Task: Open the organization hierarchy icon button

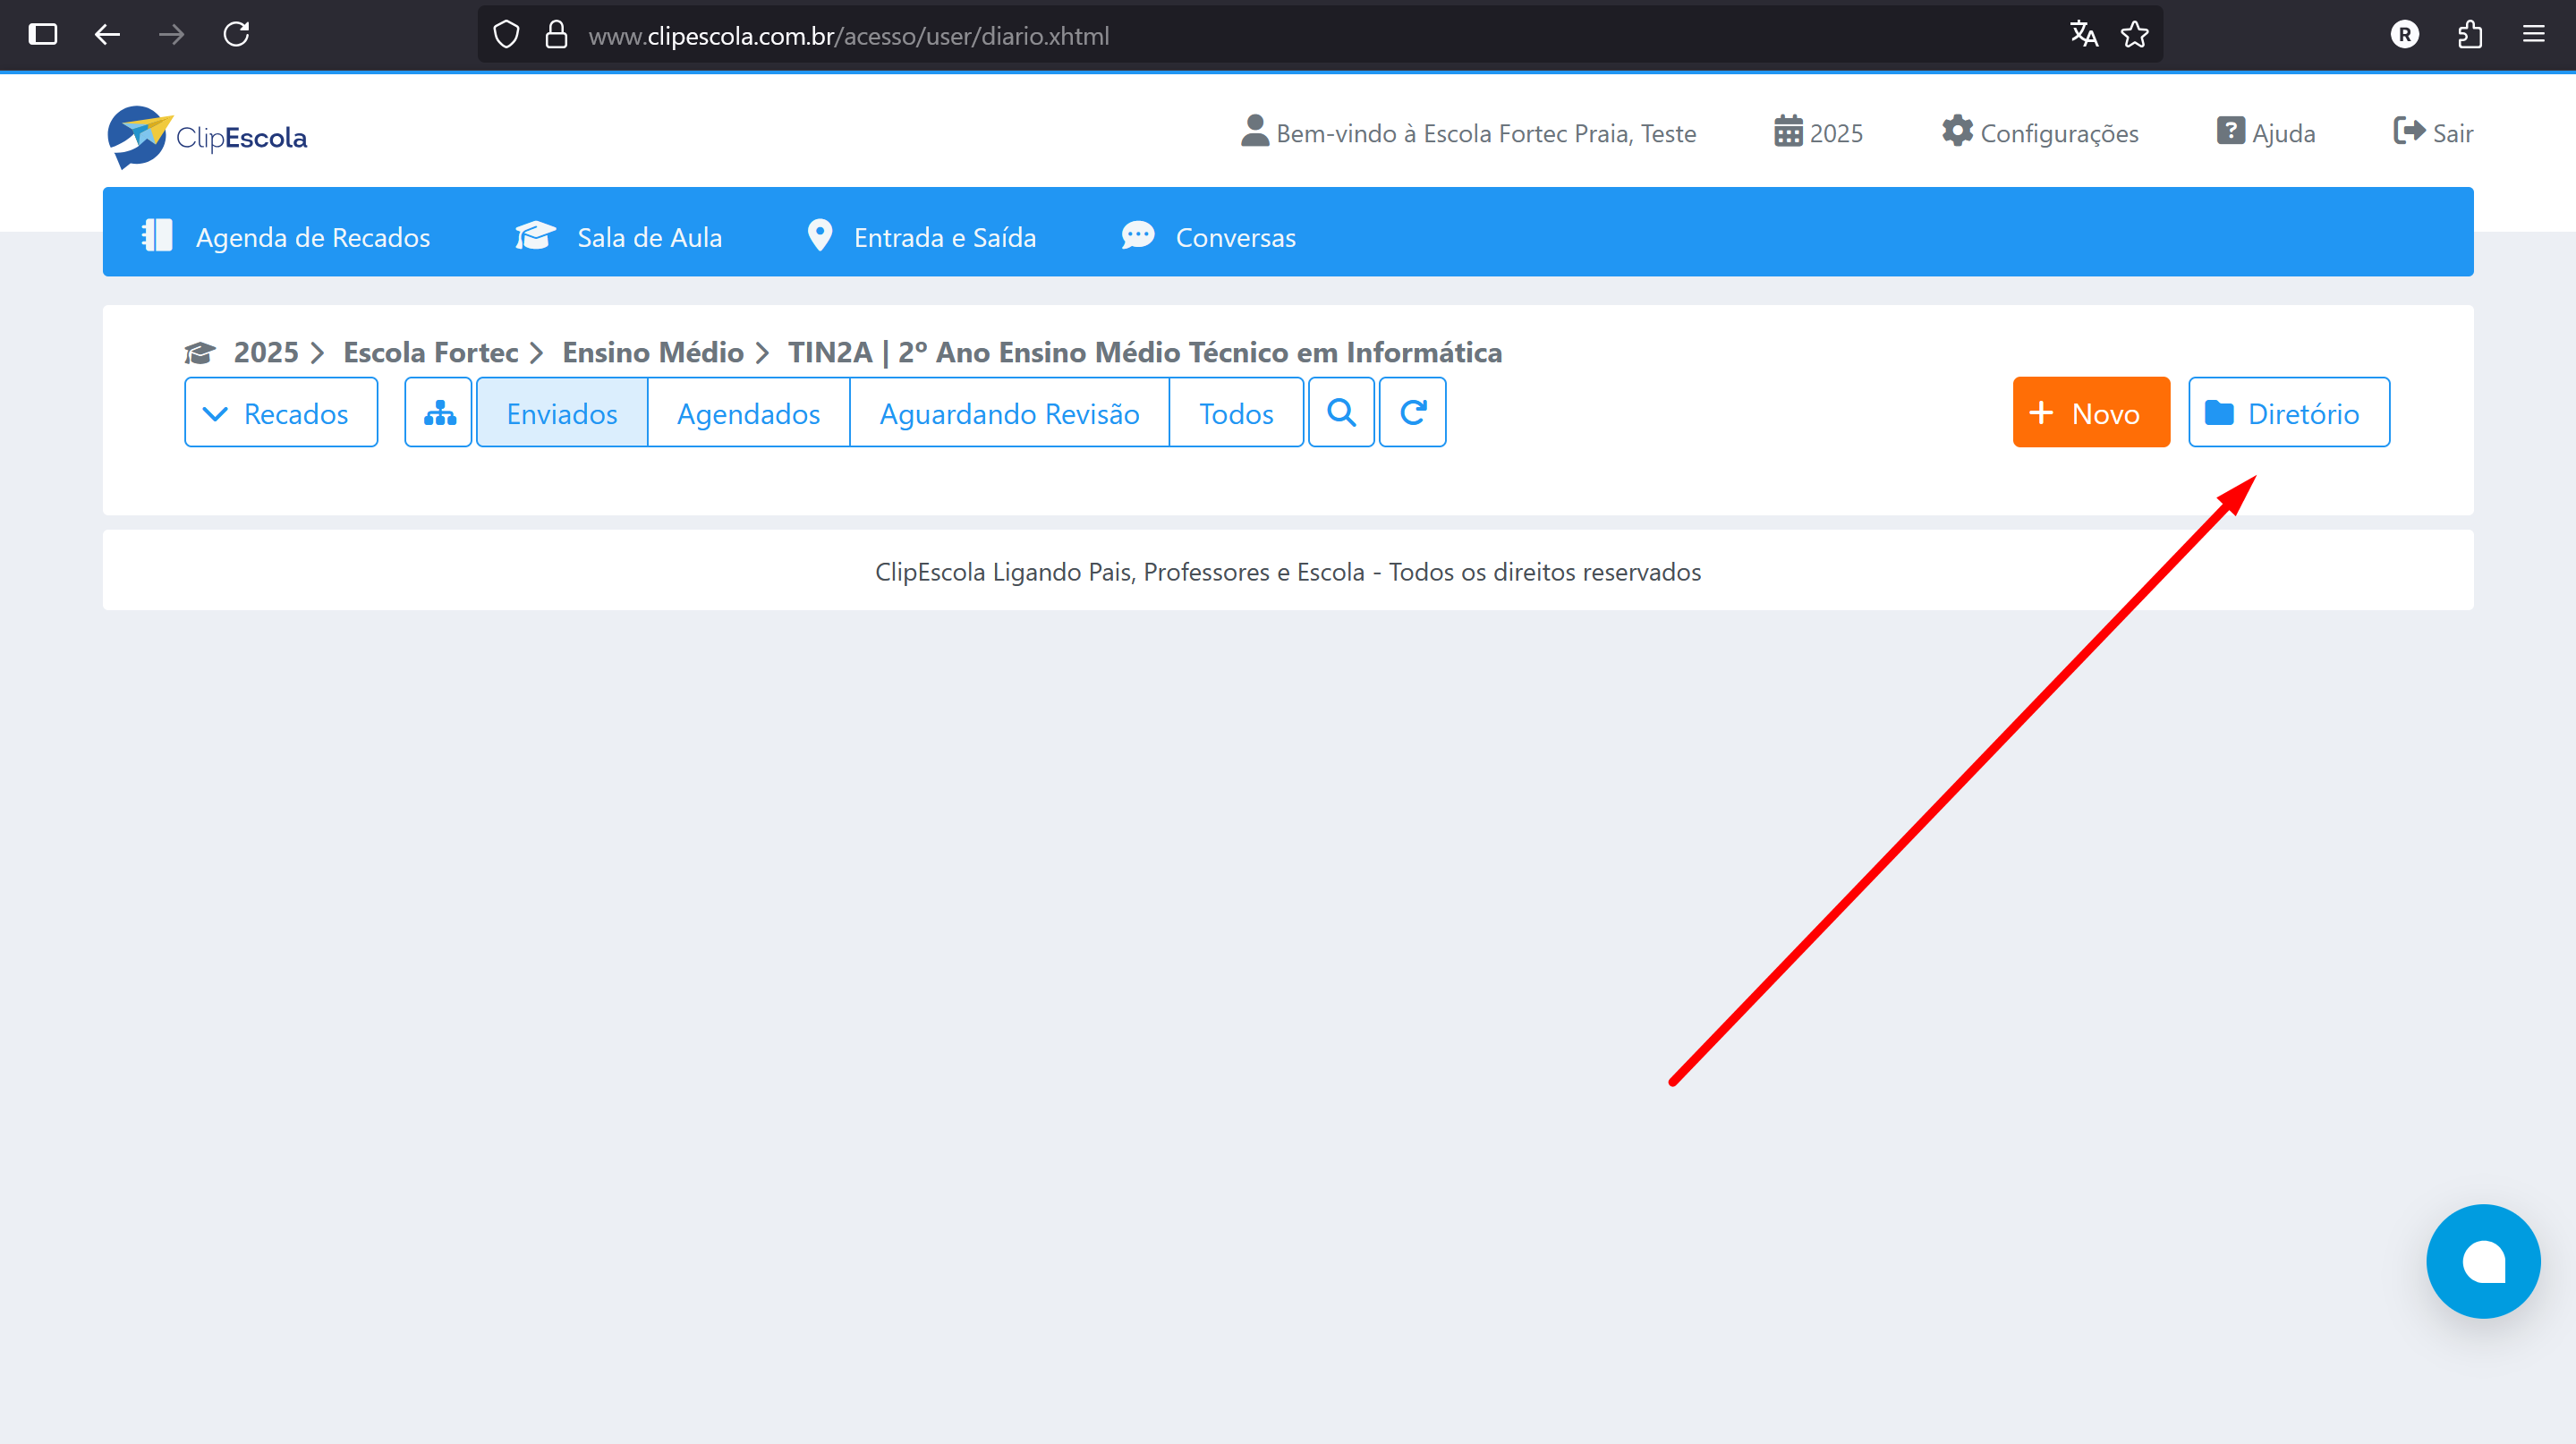Action: (438, 412)
